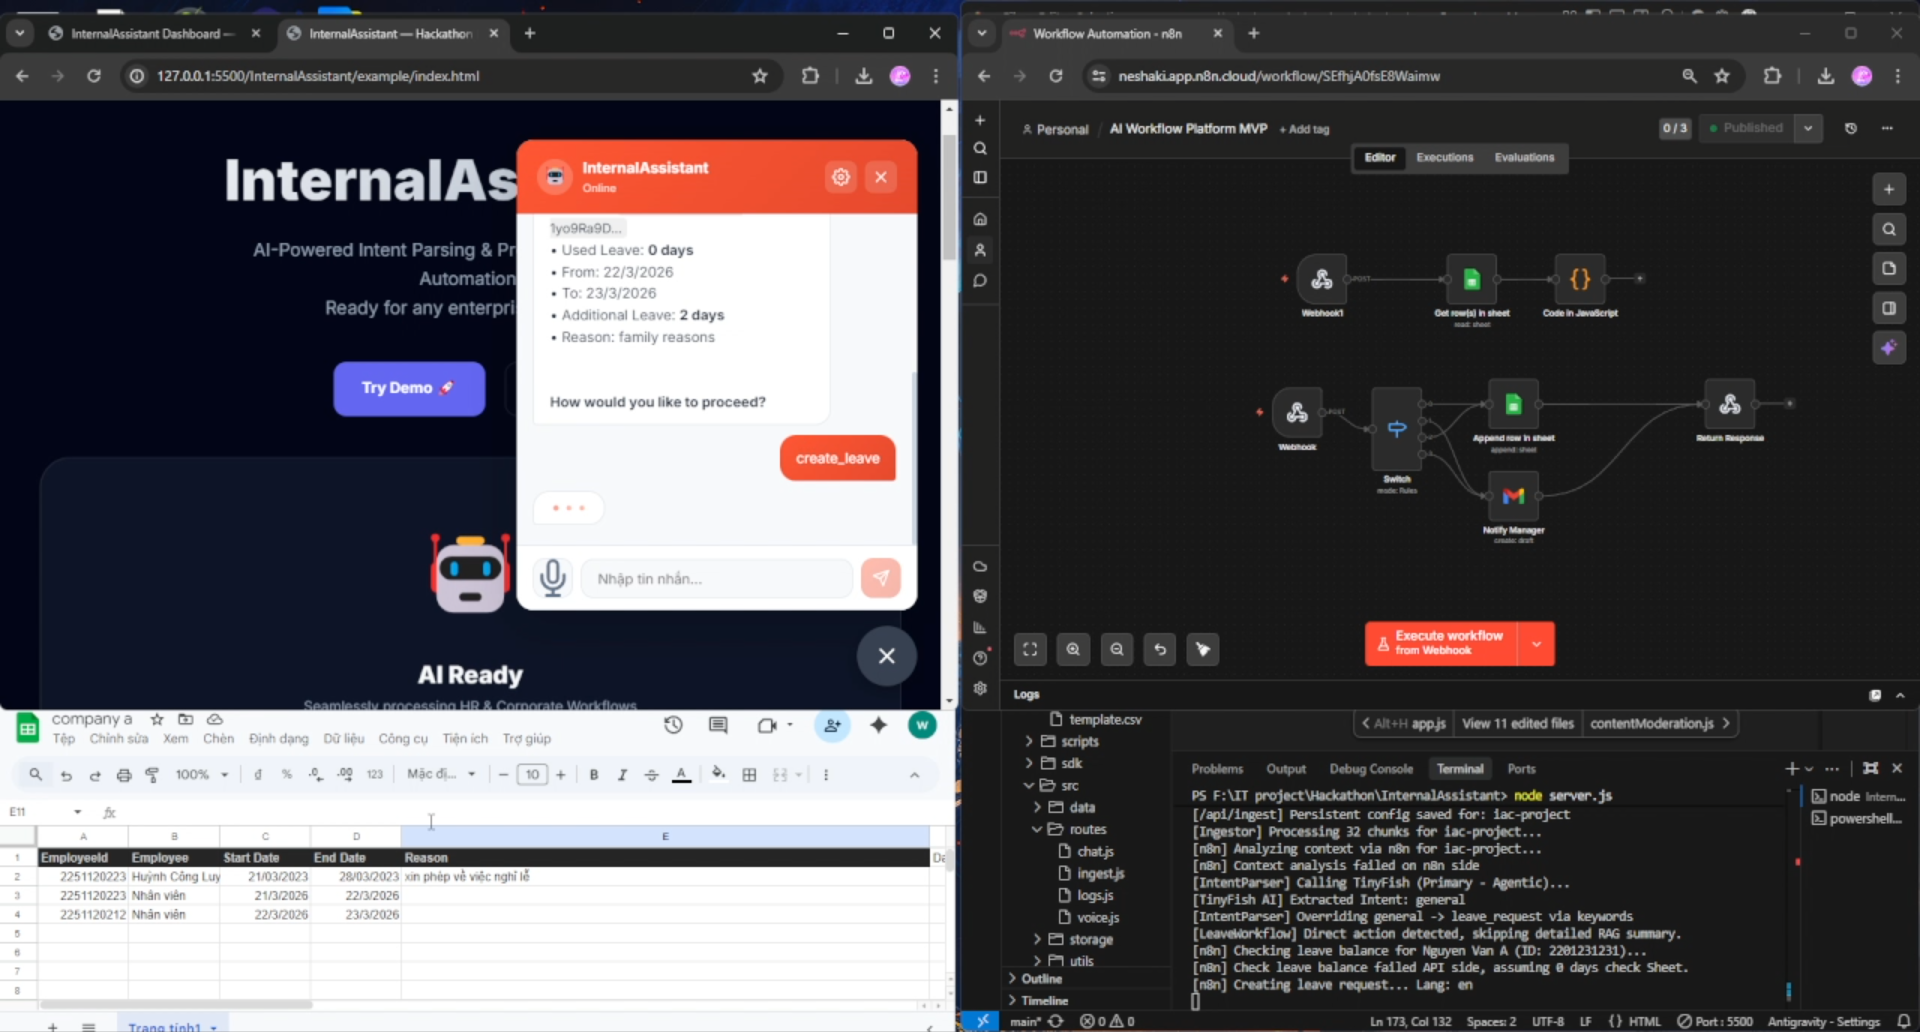The height and width of the screenshot is (1032, 1920).
Task: Open the Định dạng menu in Sheets
Action: pyautogui.click(x=279, y=739)
